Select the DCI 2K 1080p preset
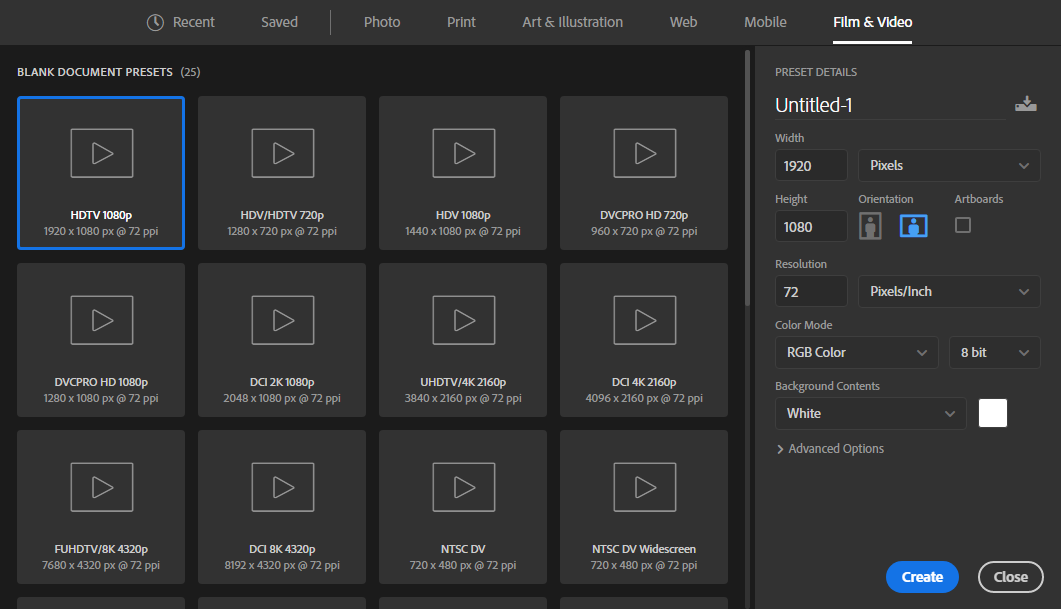This screenshot has width=1061, height=609. [x=282, y=339]
